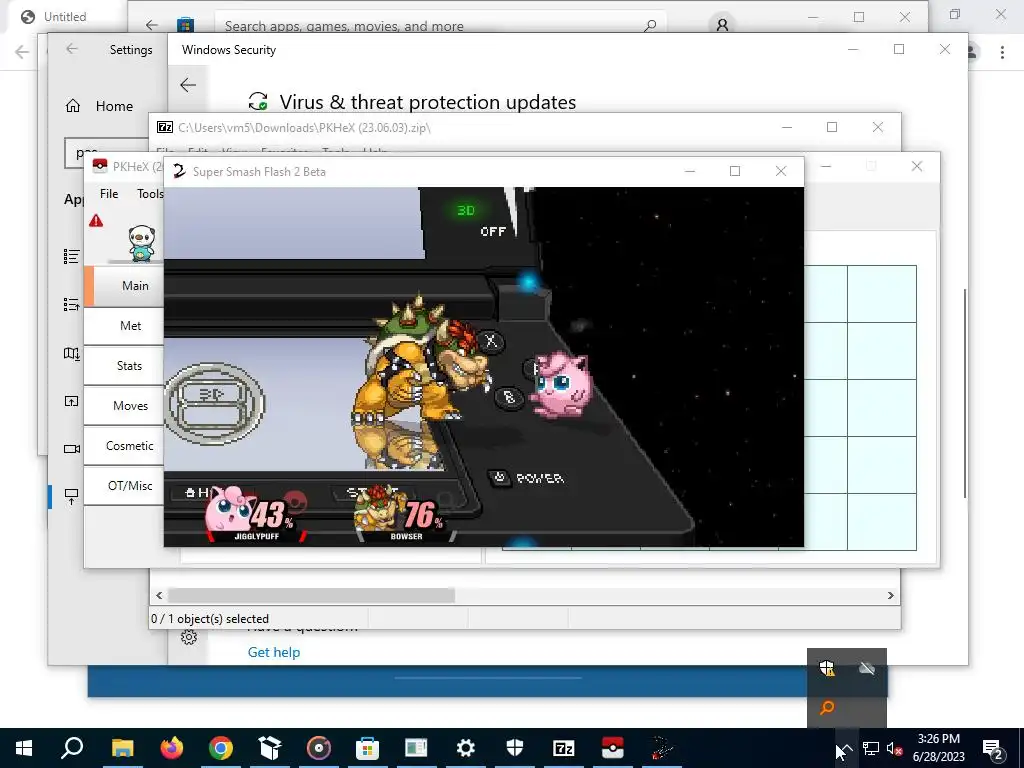1024x768 pixels.
Task: Open Windows Security settings gear at bottom
Action: point(189,637)
